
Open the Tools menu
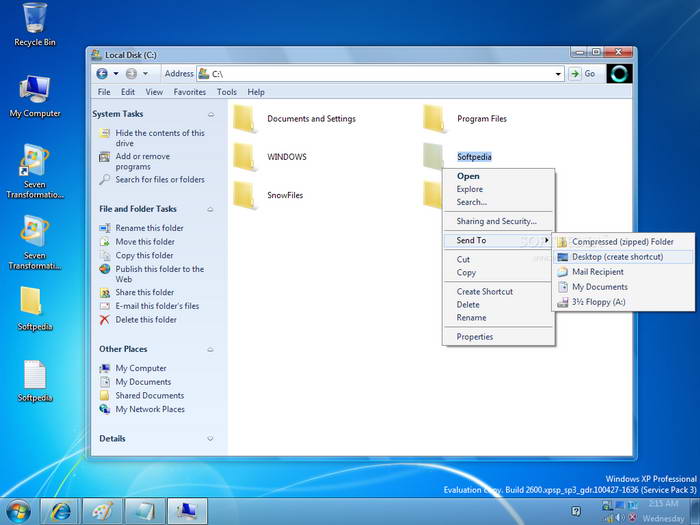pyautogui.click(x=227, y=92)
